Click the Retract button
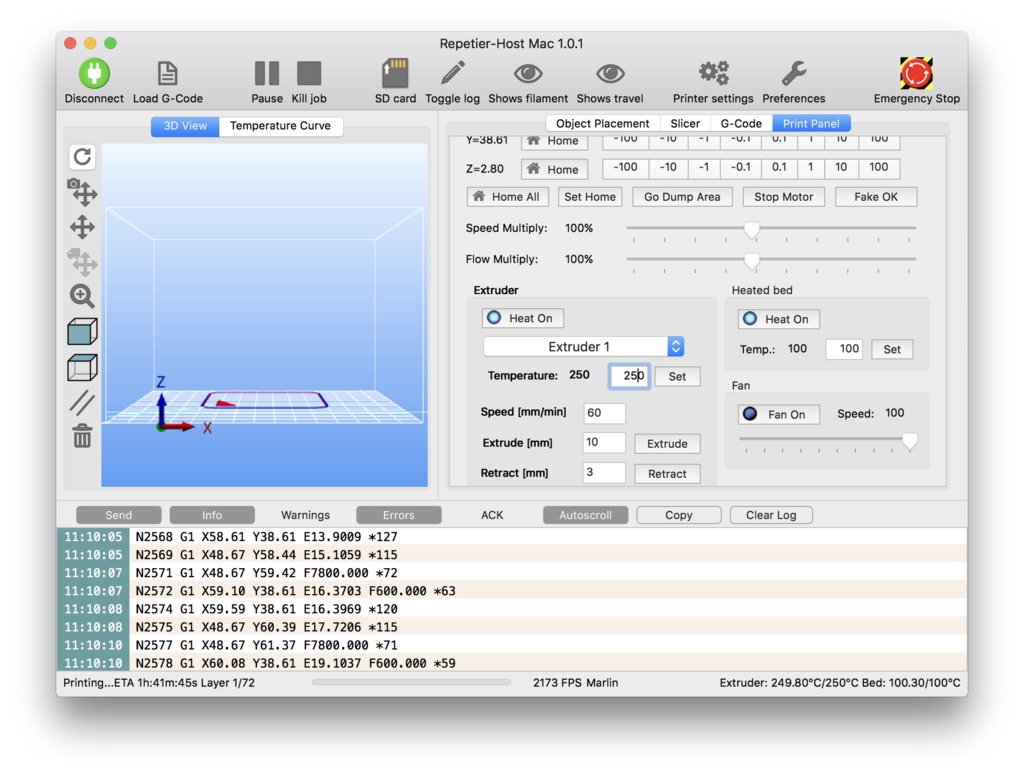Image resolution: width=1024 pixels, height=777 pixels. pyautogui.click(x=667, y=474)
